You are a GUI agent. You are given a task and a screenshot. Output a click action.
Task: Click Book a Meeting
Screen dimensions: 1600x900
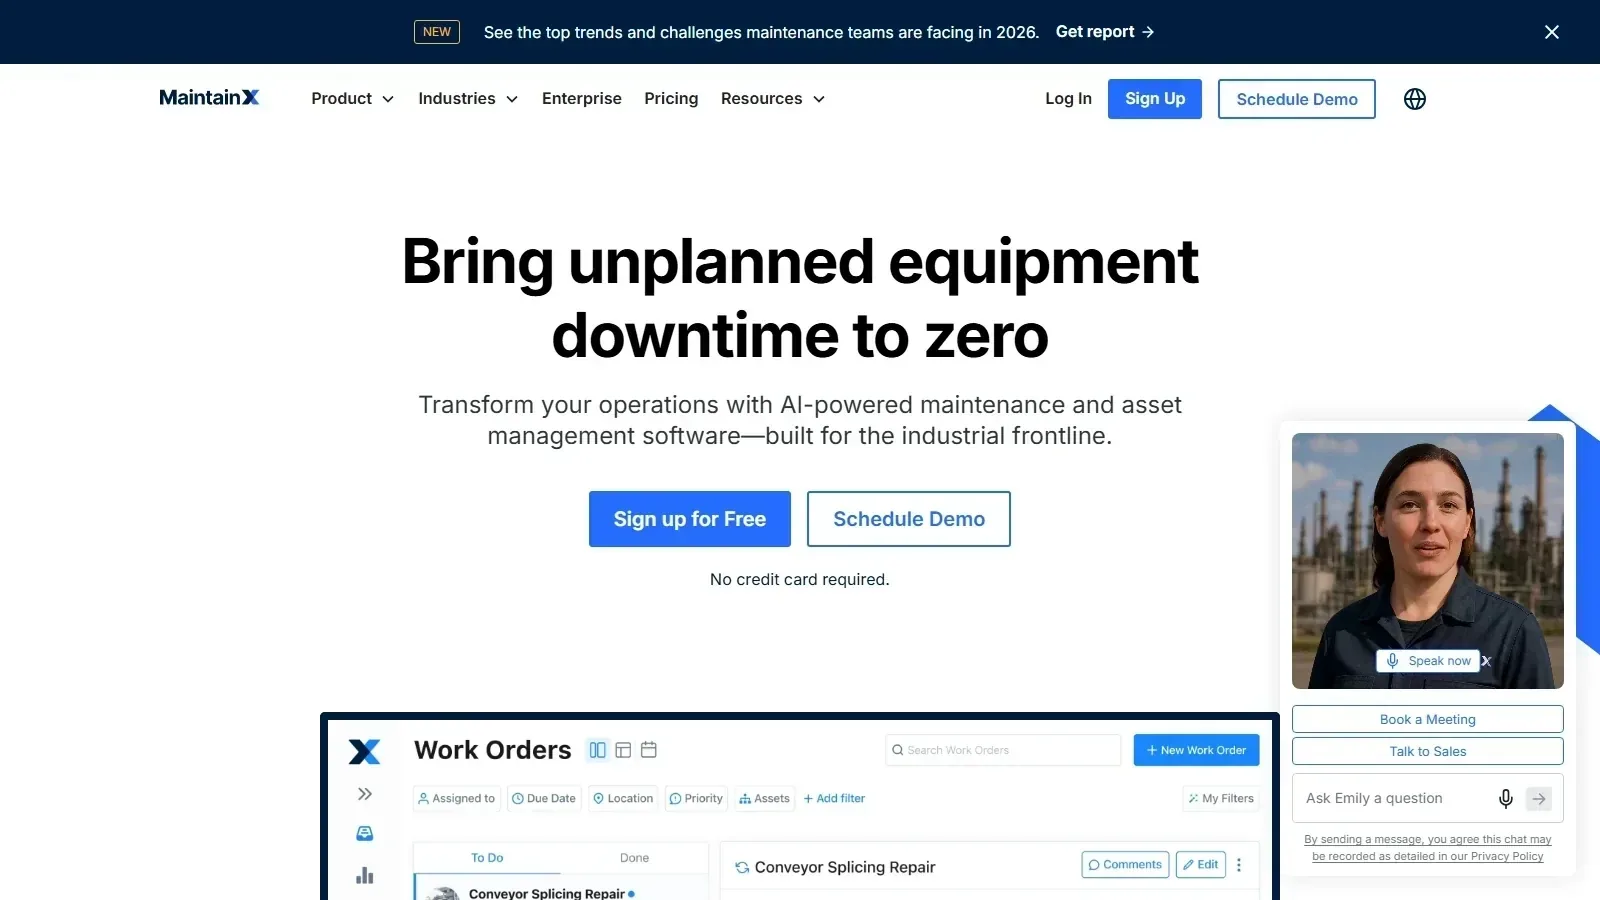[x=1428, y=719]
